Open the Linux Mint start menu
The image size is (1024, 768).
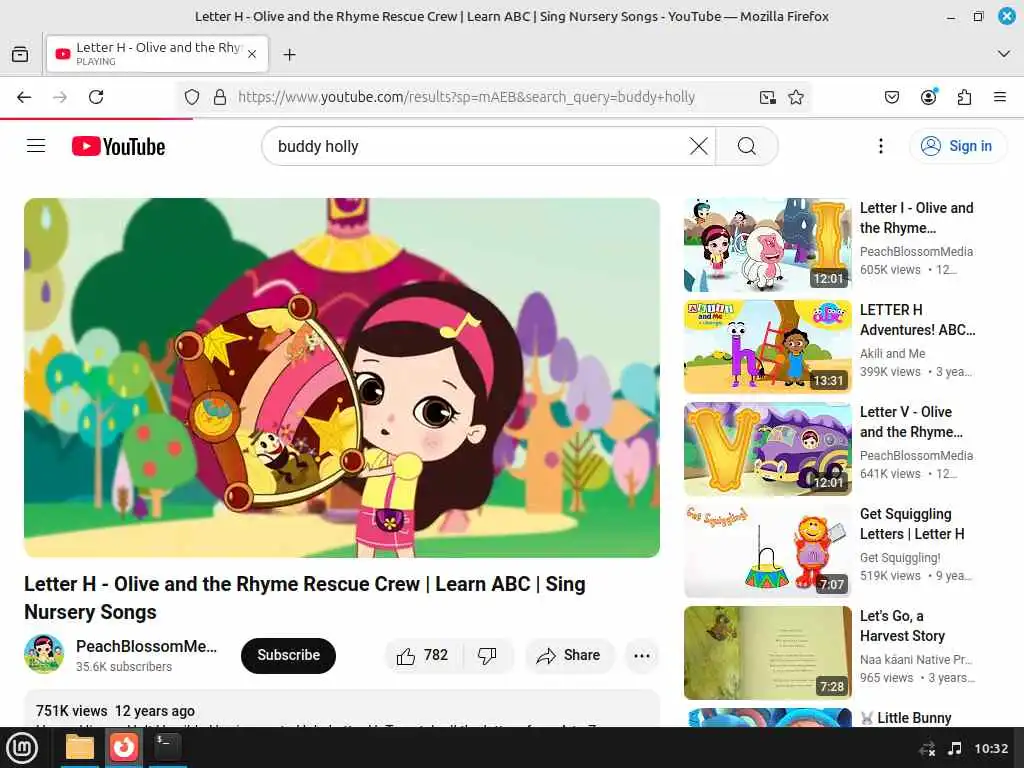[22, 748]
